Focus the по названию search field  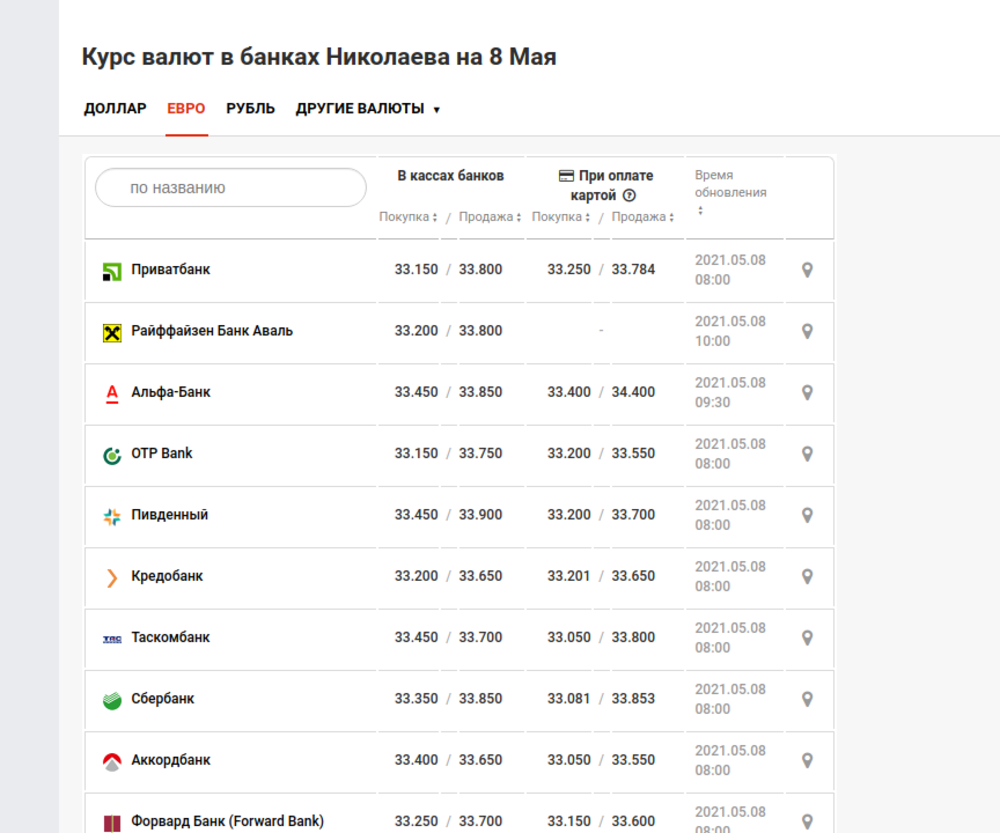[x=231, y=188]
